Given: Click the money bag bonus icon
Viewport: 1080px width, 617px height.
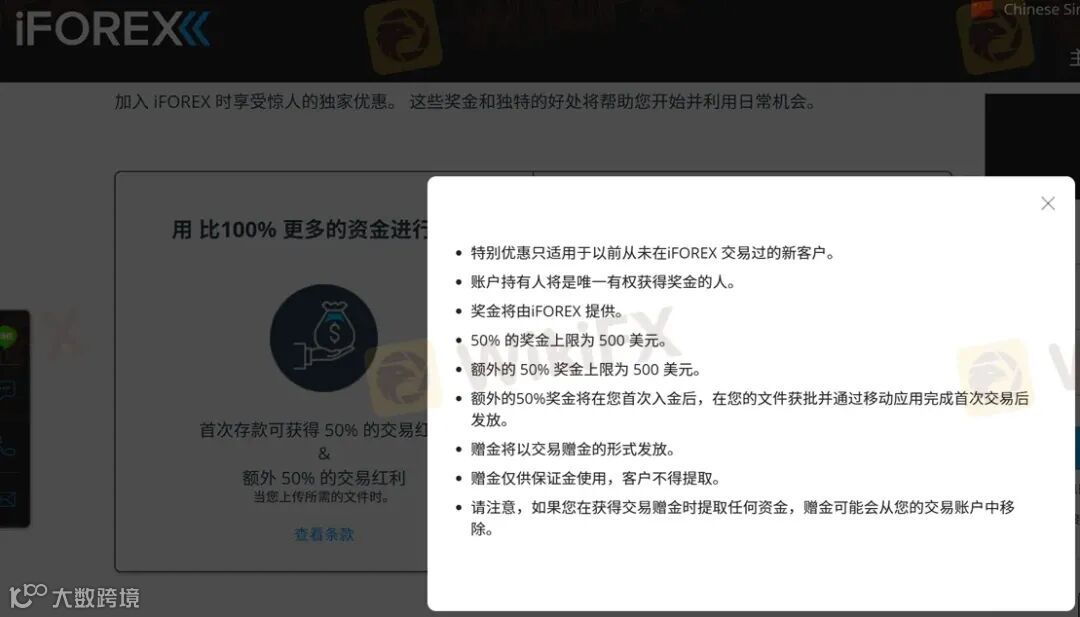Looking at the screenshot, I should [x=324, y=338].
